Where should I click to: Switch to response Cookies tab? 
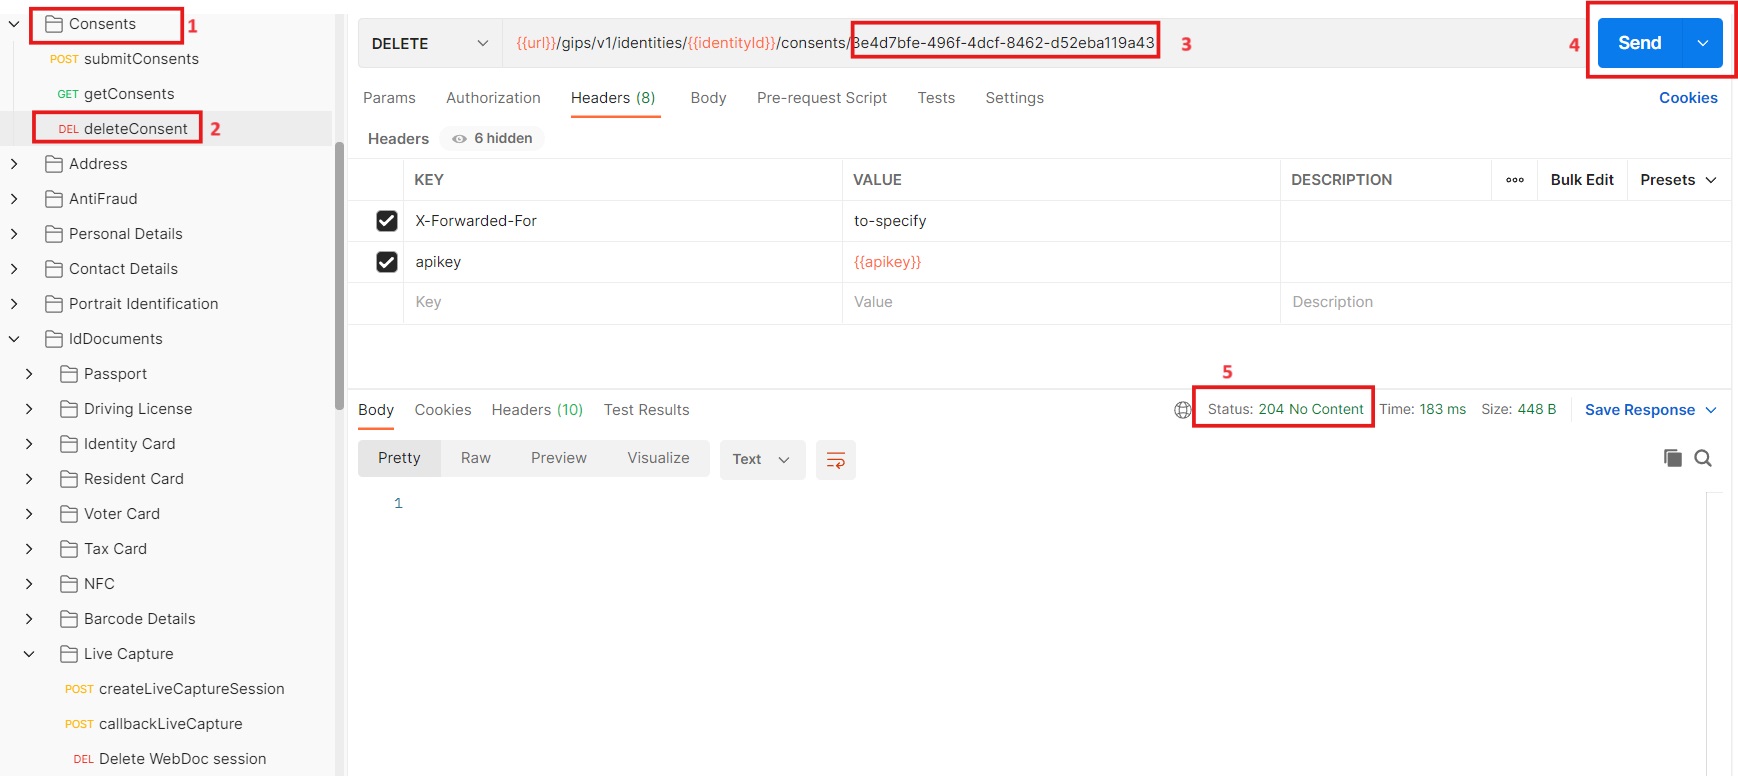(443, 410)
